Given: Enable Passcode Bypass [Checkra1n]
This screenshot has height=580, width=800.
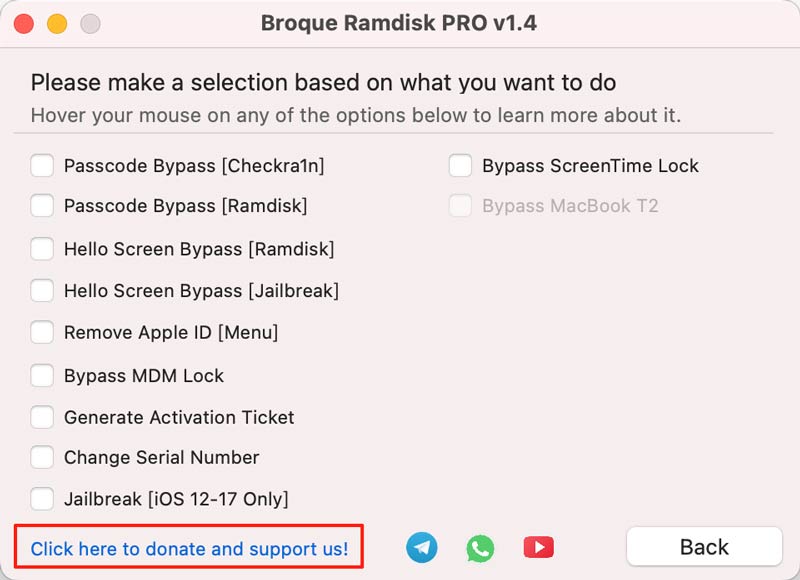Looking at the screenshot, I should coord(42,165).
